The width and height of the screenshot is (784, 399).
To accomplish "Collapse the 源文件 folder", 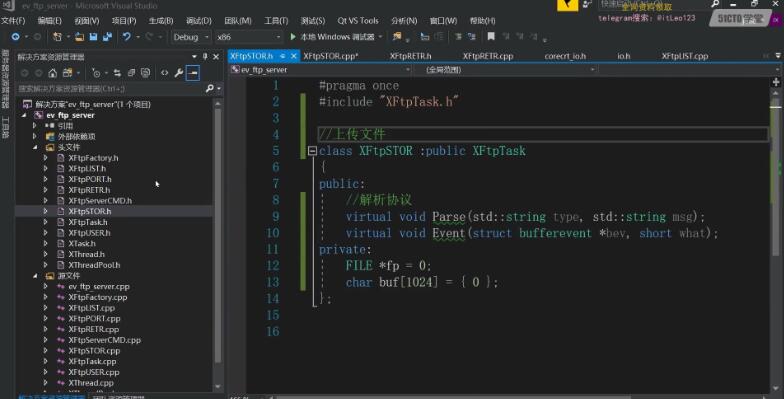I will pyautogui.click(x=35, y=276).
